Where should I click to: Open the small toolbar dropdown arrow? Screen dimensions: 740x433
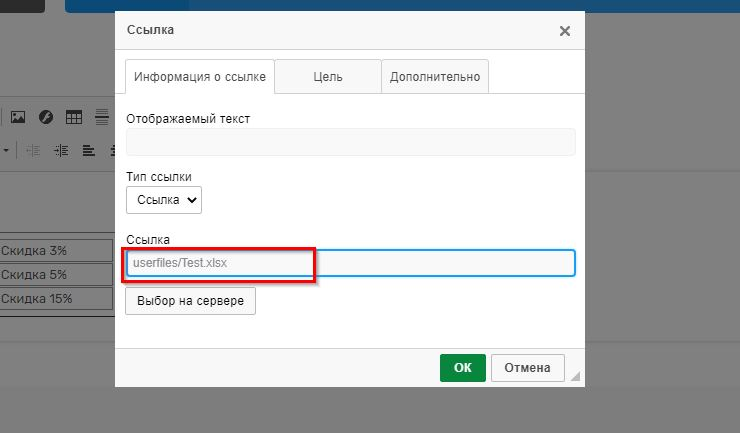(5, 150)
